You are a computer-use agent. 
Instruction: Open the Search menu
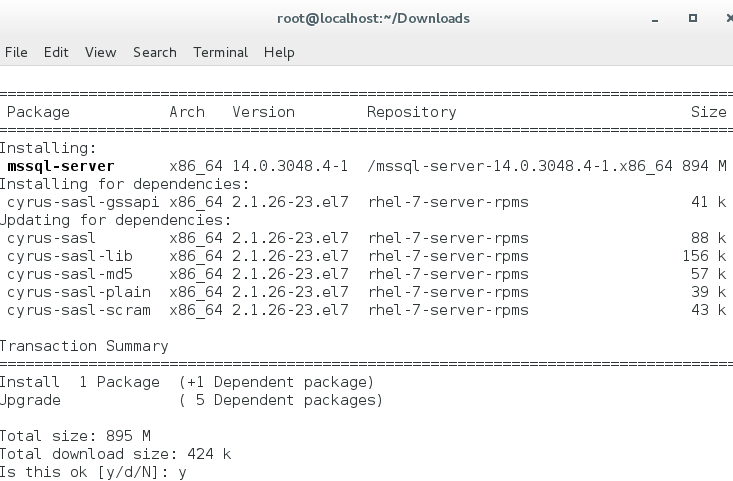[155, 52]
